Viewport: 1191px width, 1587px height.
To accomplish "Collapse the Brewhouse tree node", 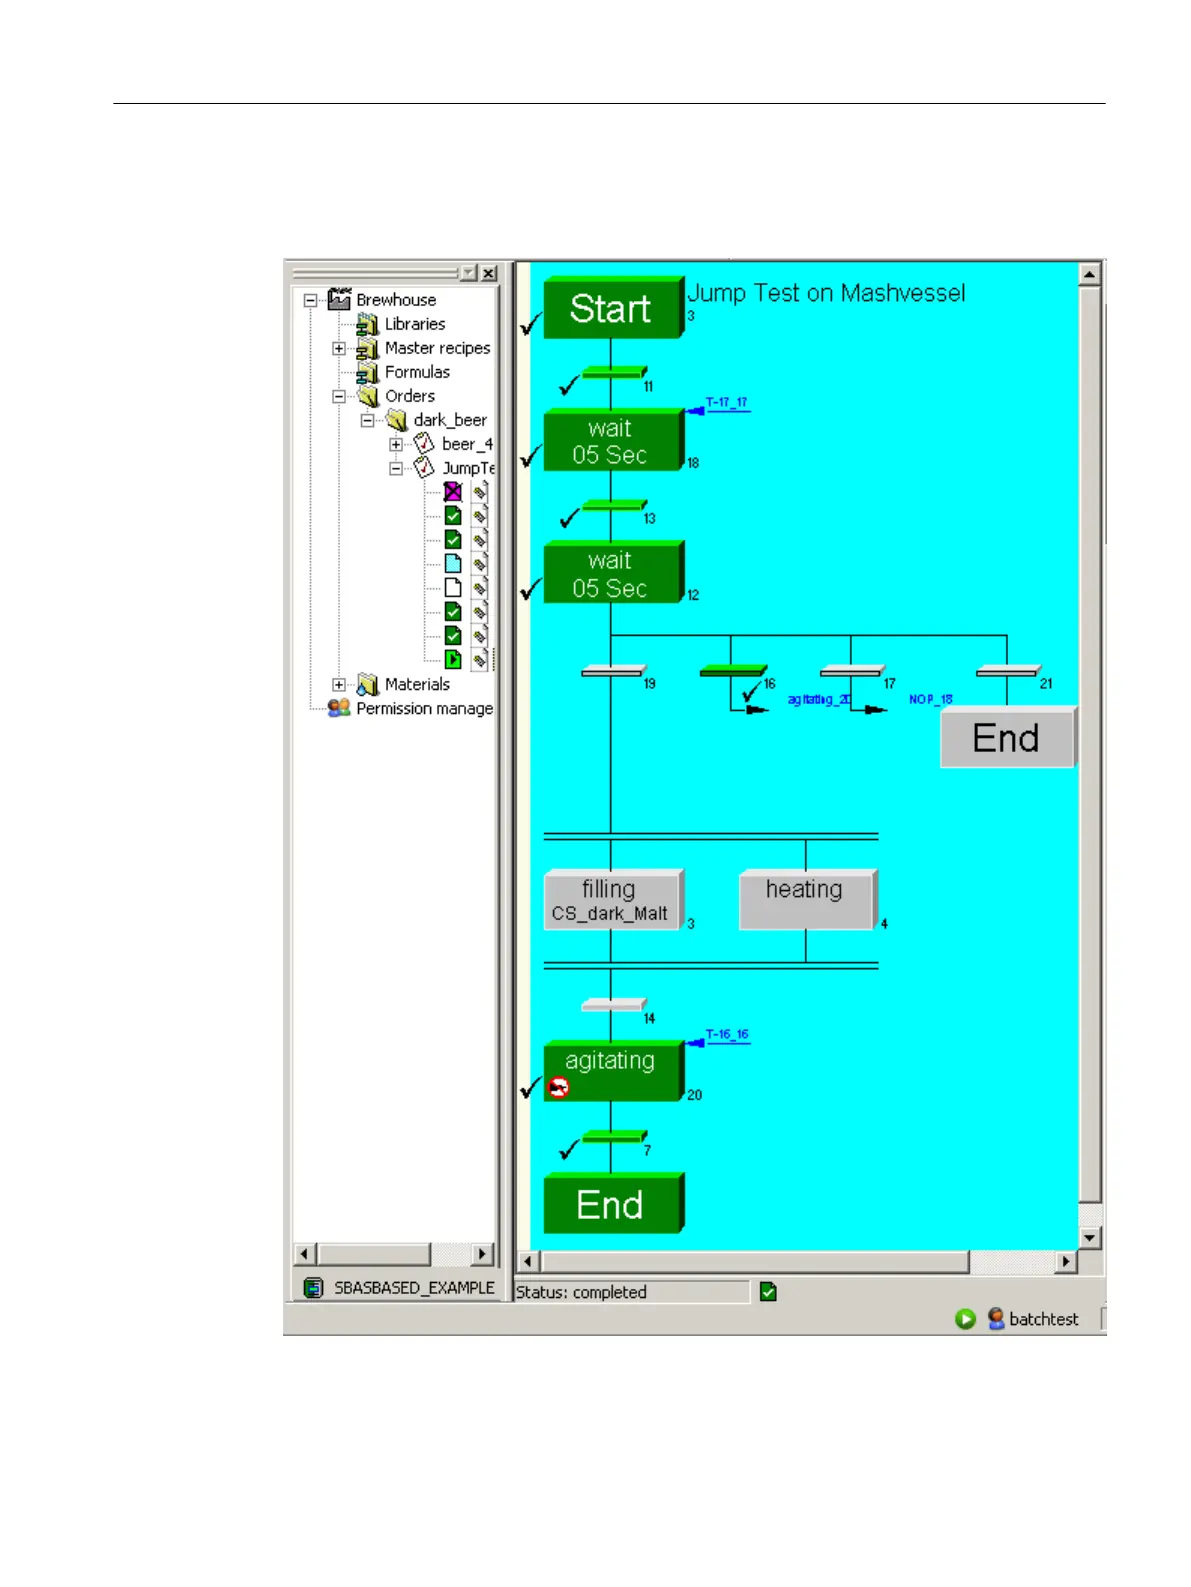I will coord(310,300).
